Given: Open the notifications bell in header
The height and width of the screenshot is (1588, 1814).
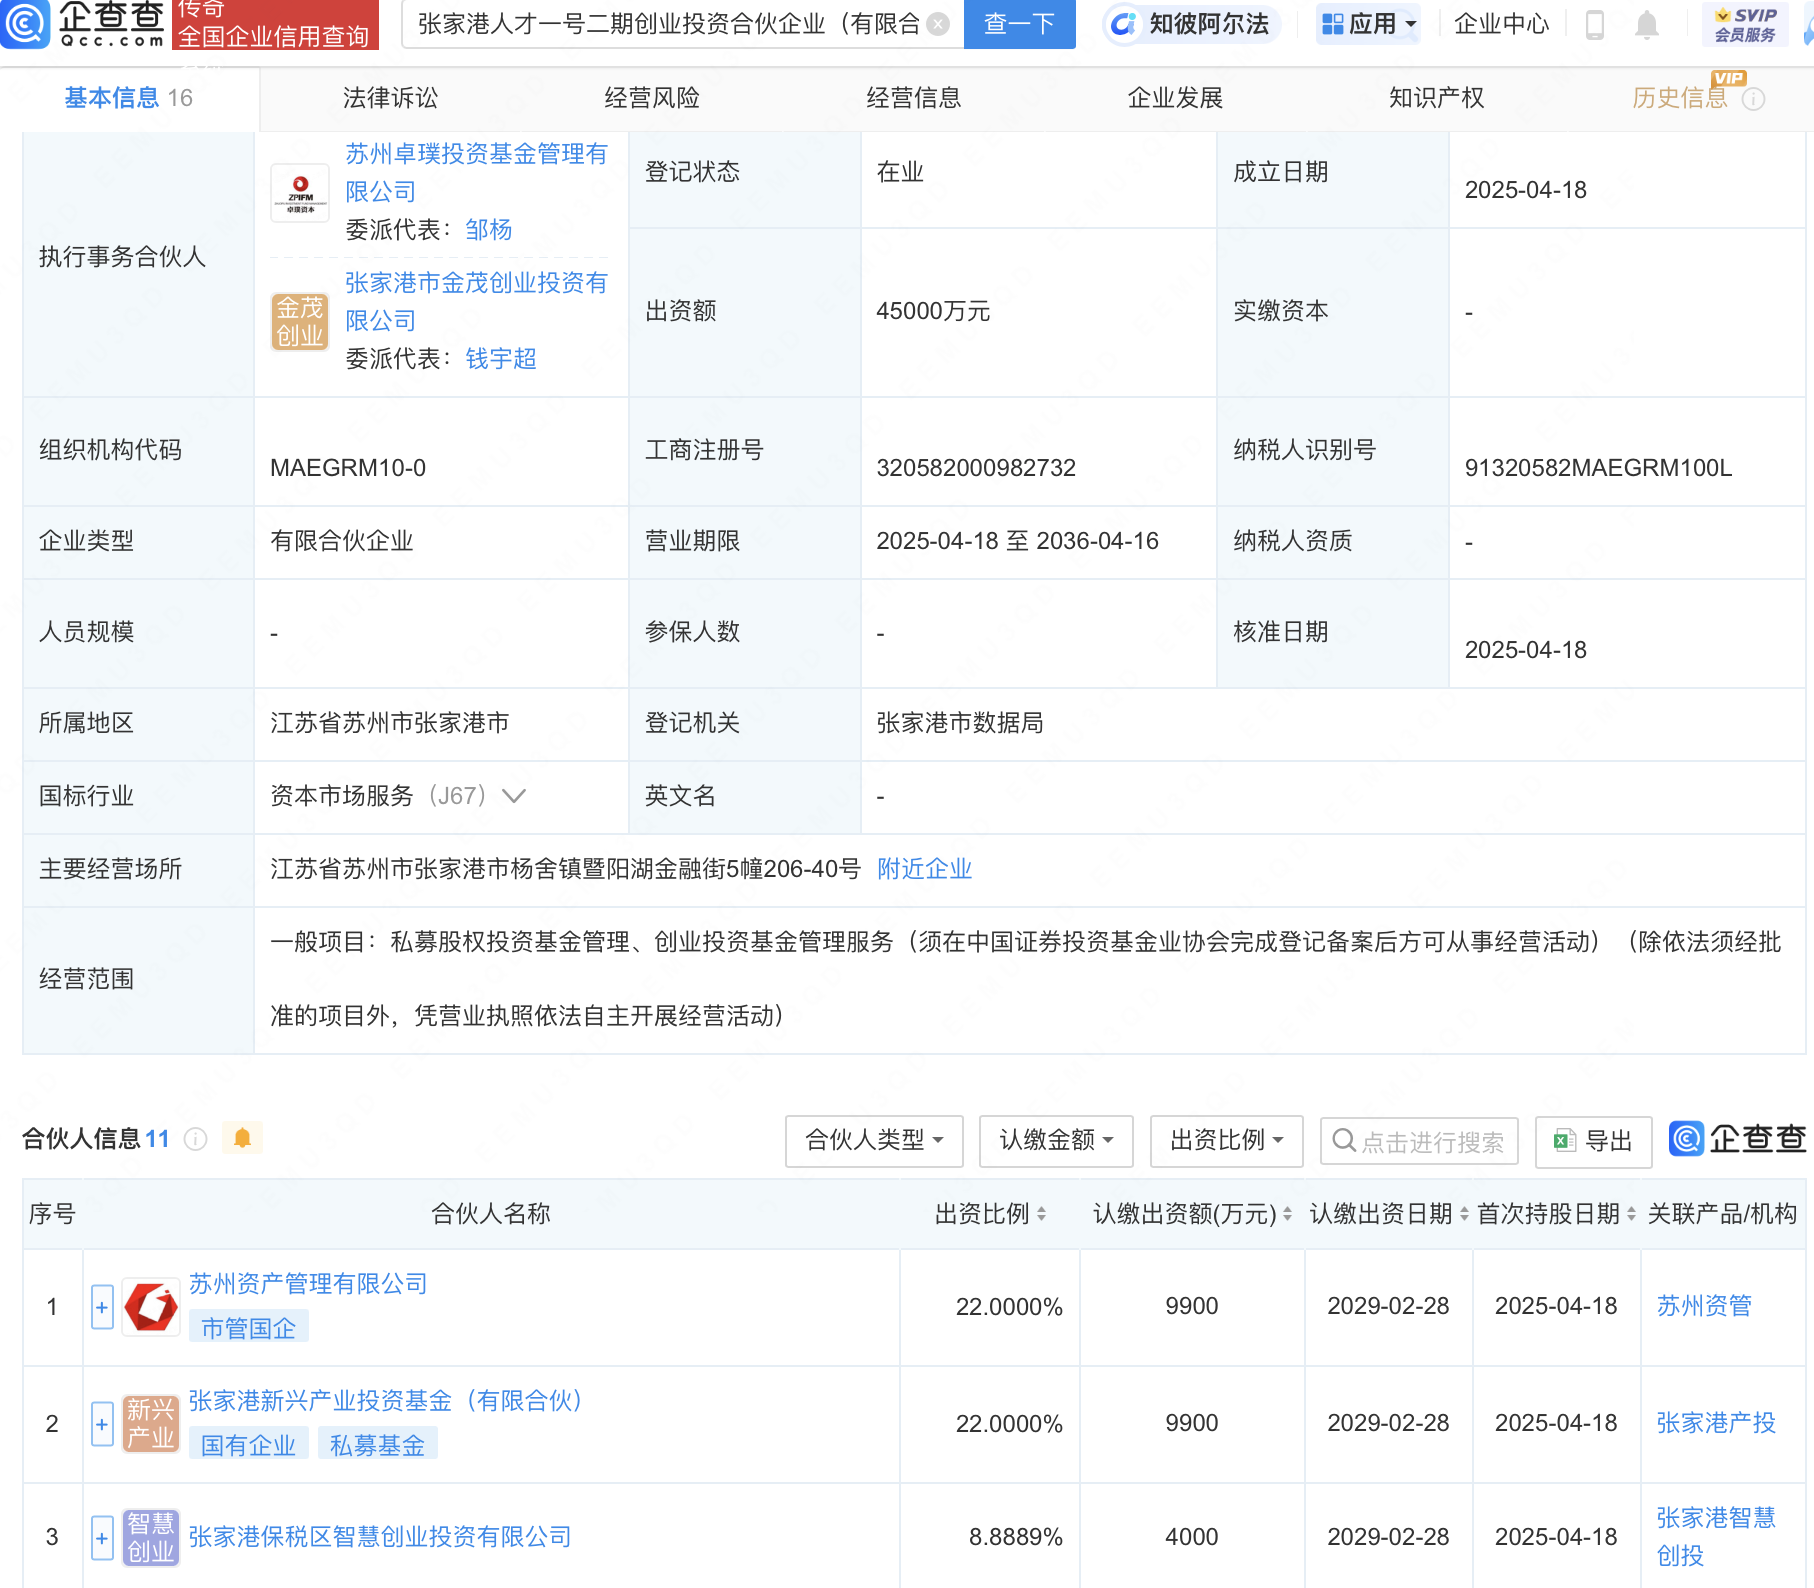Looking at the screenshot, I should coord(1646,24).
